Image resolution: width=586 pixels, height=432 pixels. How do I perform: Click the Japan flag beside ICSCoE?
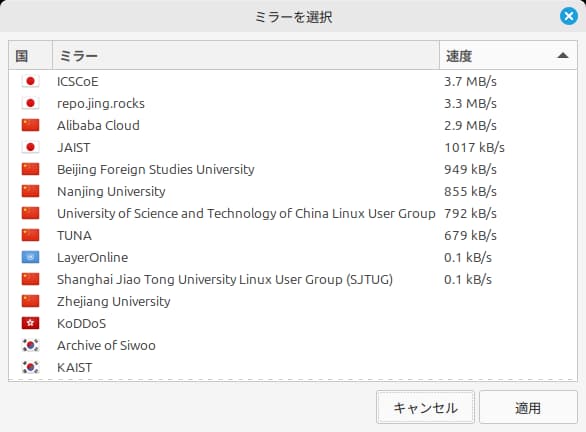30,81
